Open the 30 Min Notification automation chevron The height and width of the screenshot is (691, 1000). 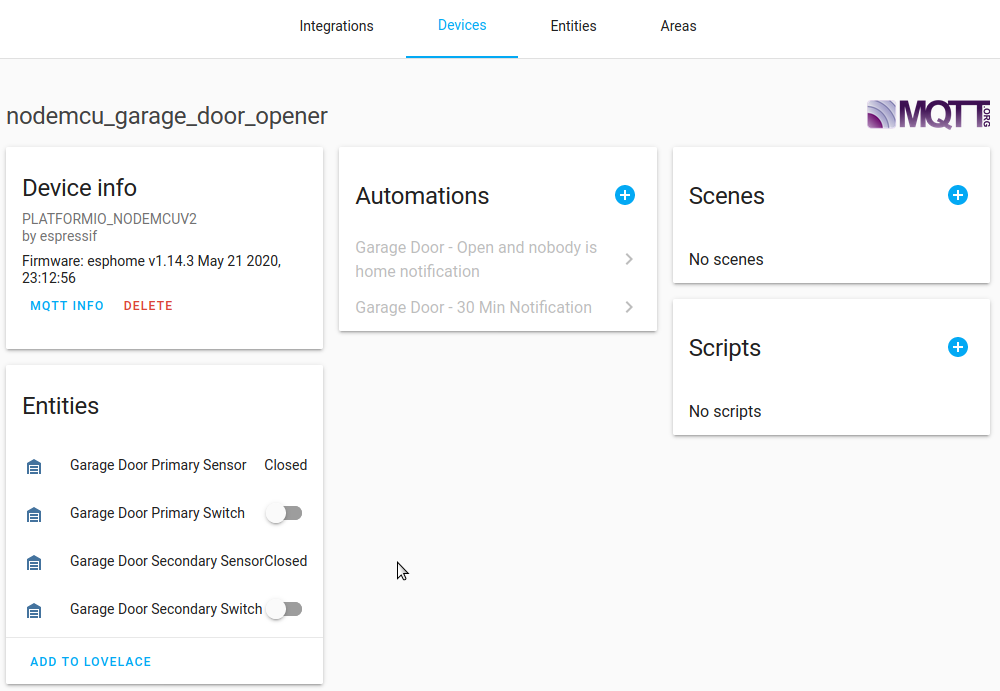[x=629, y=307]
